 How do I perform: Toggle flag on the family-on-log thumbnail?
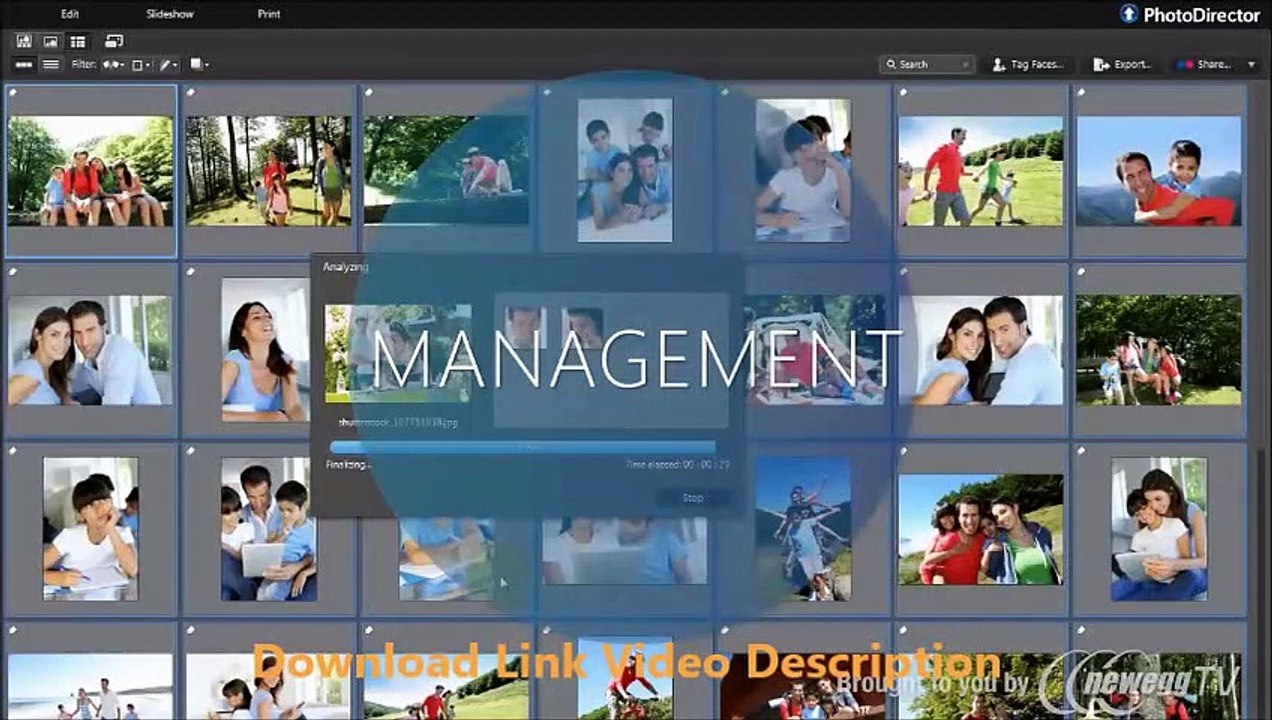[x=13, y=92]
